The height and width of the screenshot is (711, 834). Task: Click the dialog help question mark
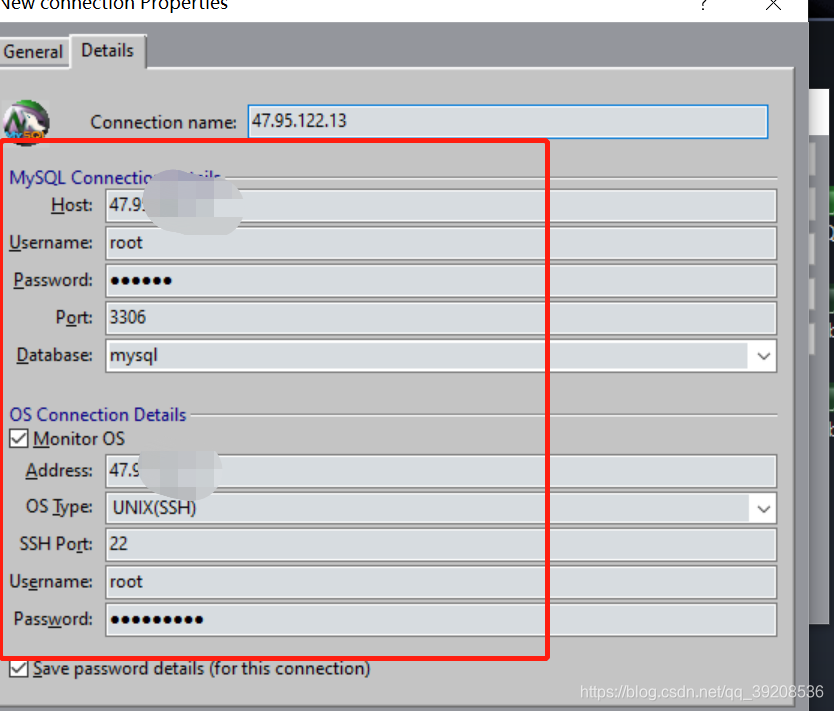point(703,7)
